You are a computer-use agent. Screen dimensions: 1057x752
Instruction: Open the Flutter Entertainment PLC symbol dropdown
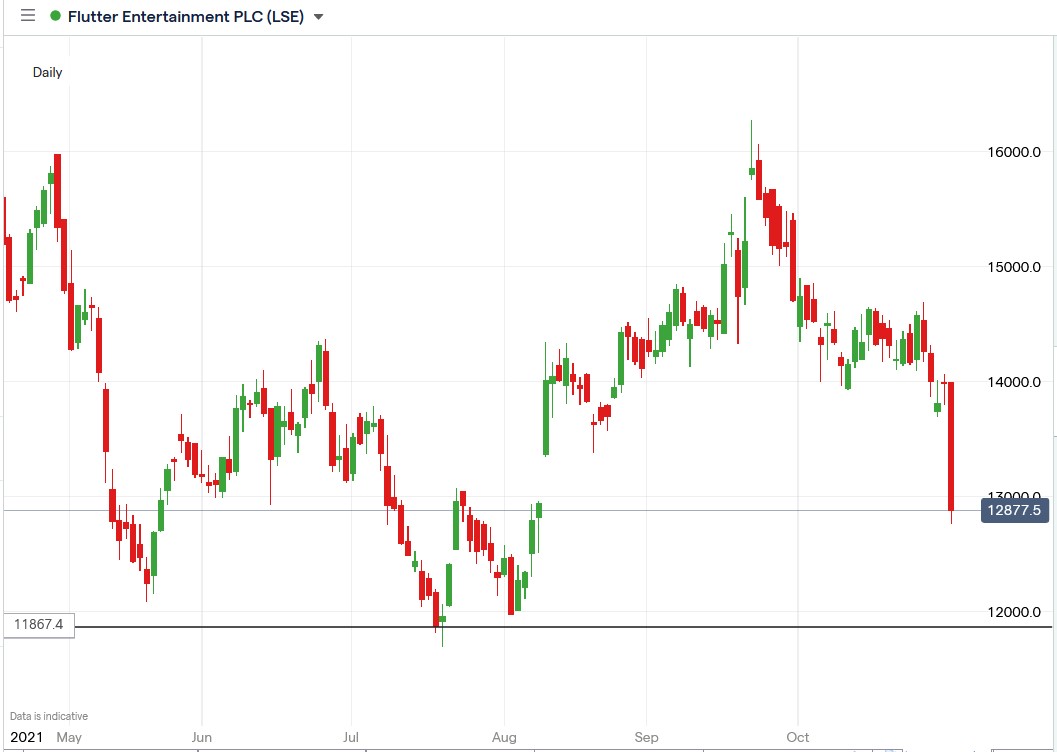[x=317, y=16]
